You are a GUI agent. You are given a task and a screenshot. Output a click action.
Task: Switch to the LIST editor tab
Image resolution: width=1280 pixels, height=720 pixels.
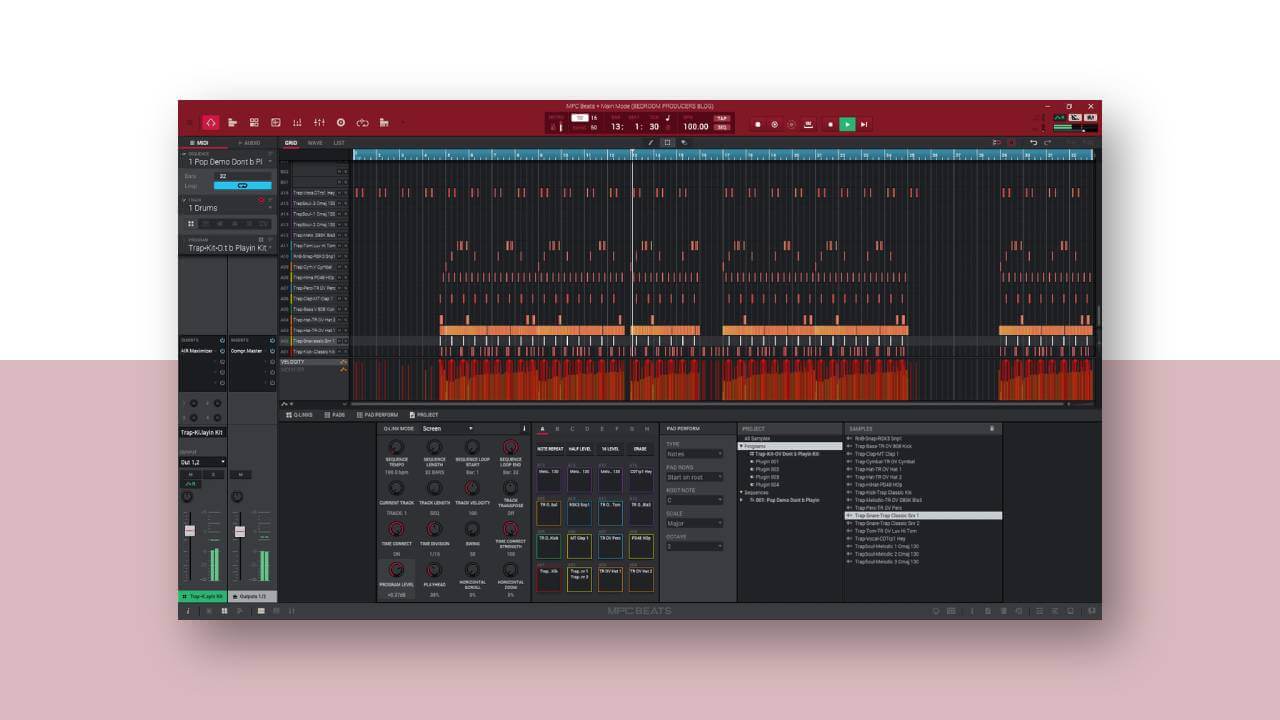click(339, 143)
